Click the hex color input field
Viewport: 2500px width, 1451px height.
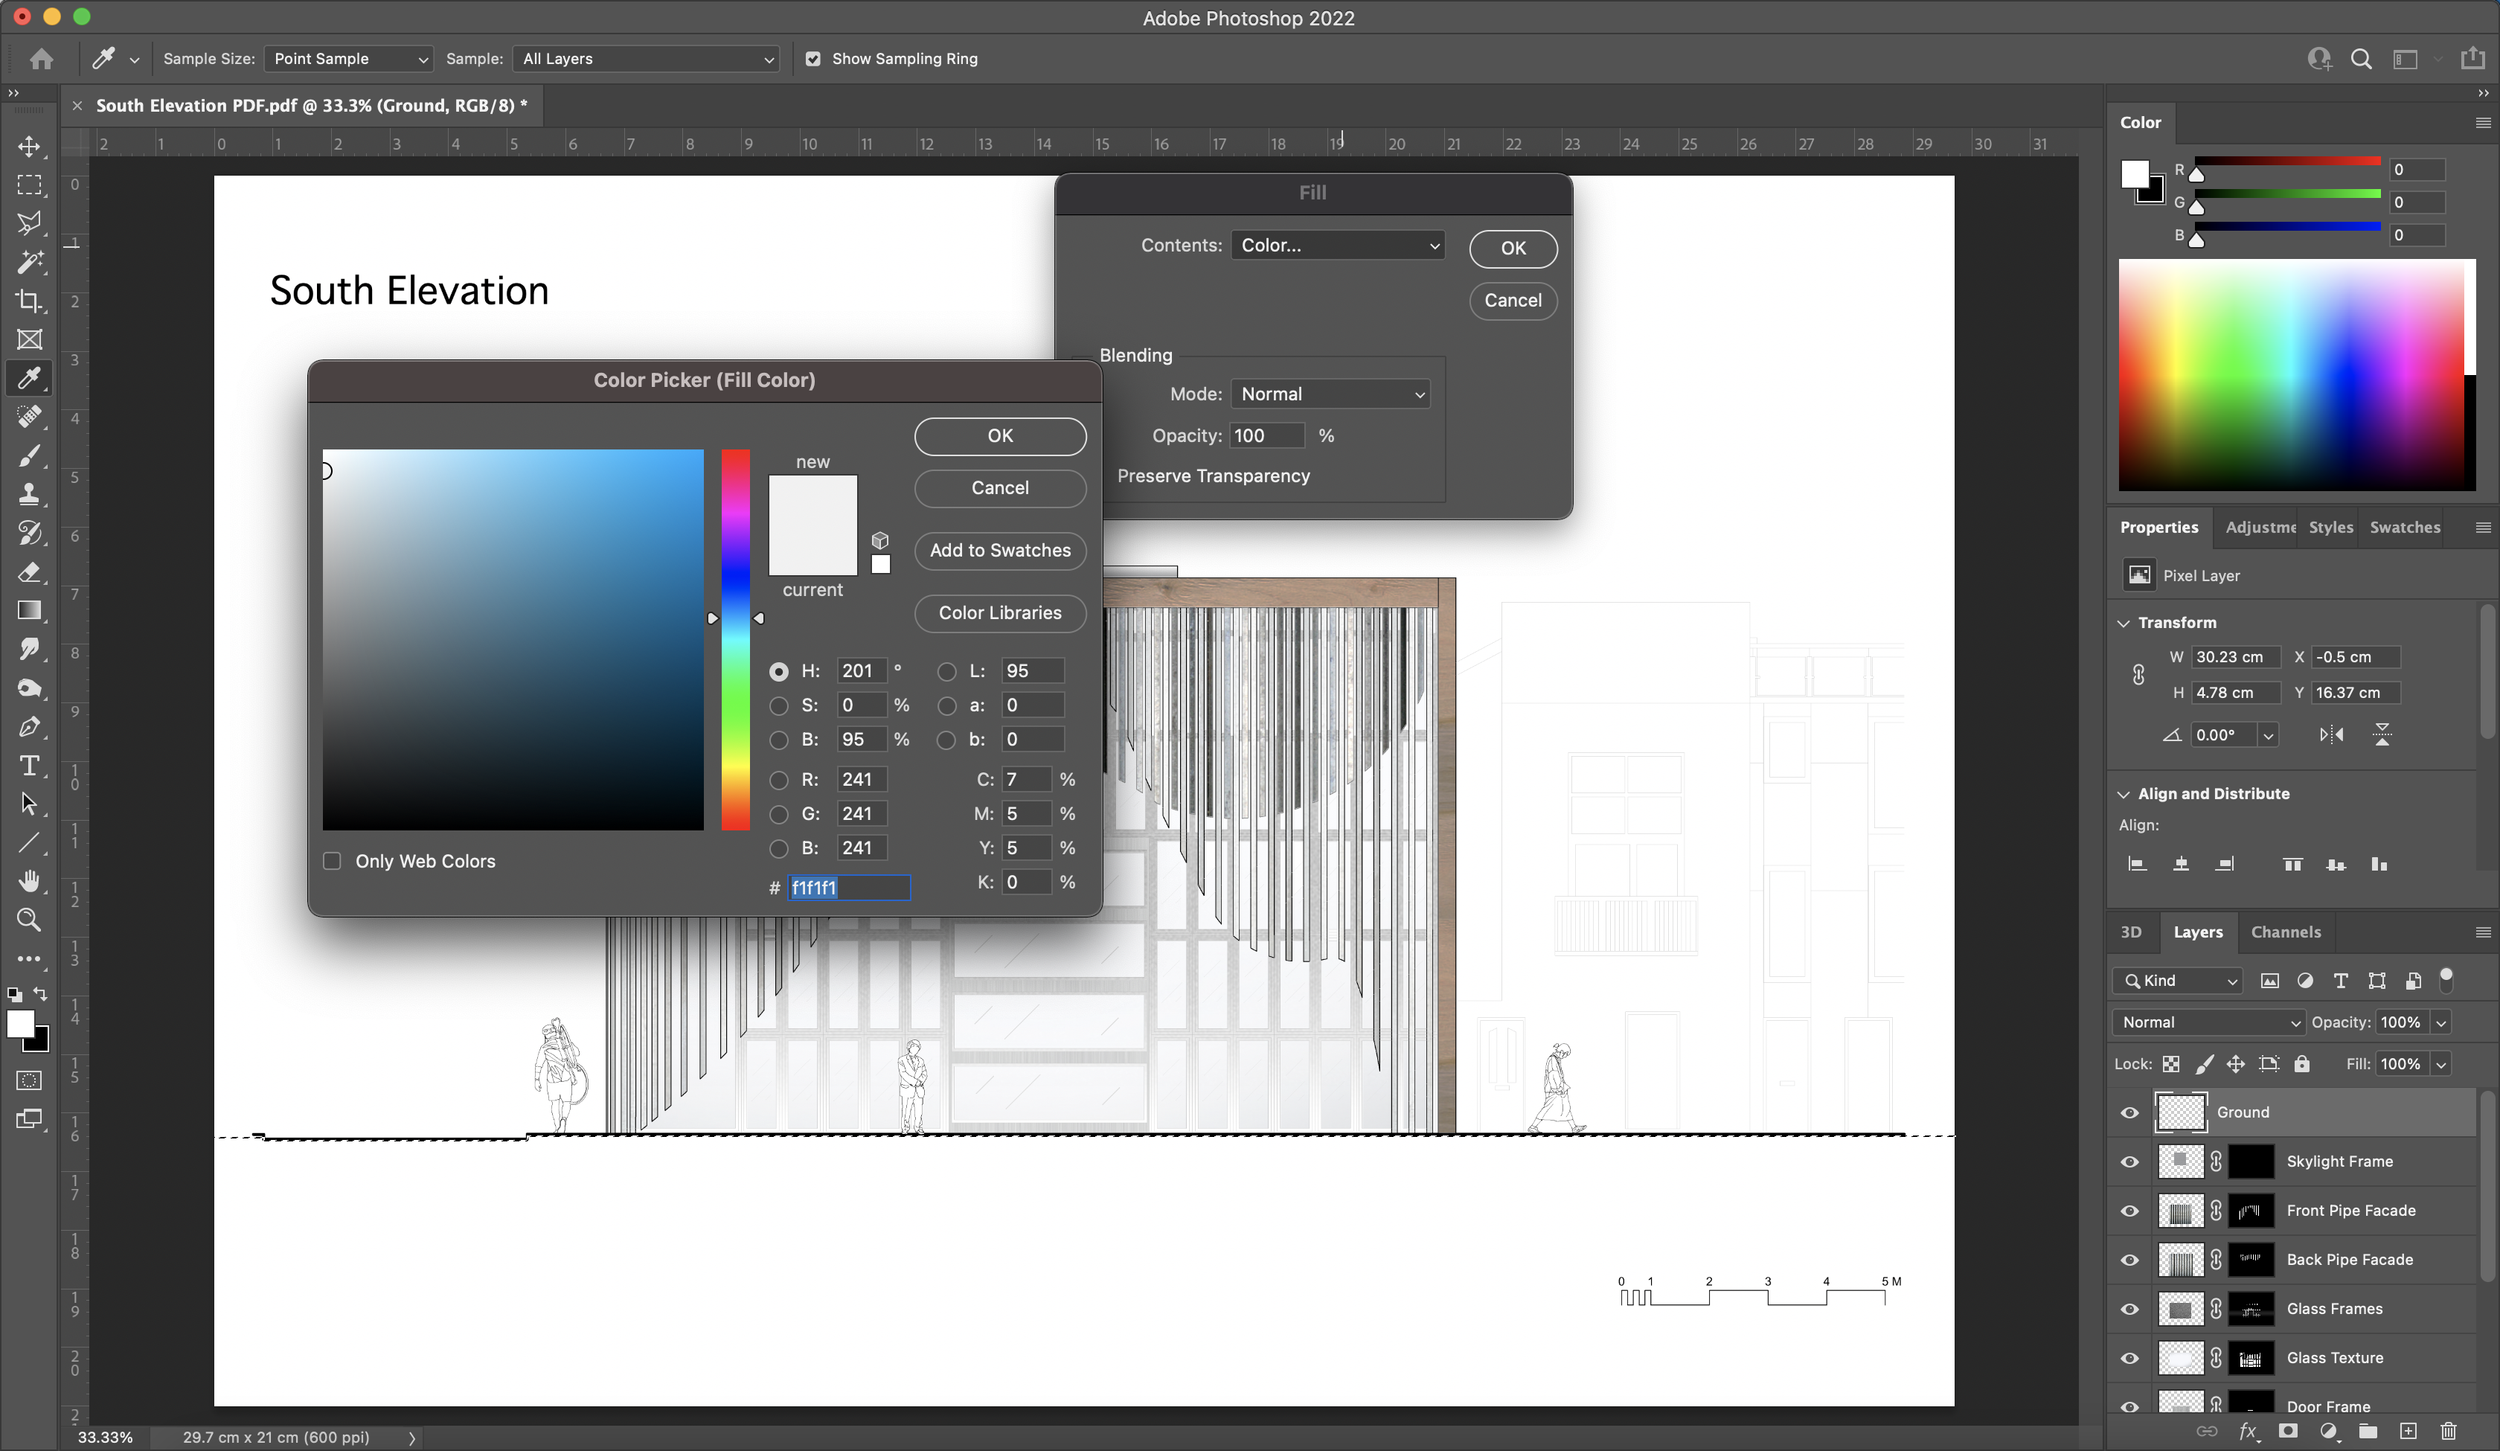[848, 888]
